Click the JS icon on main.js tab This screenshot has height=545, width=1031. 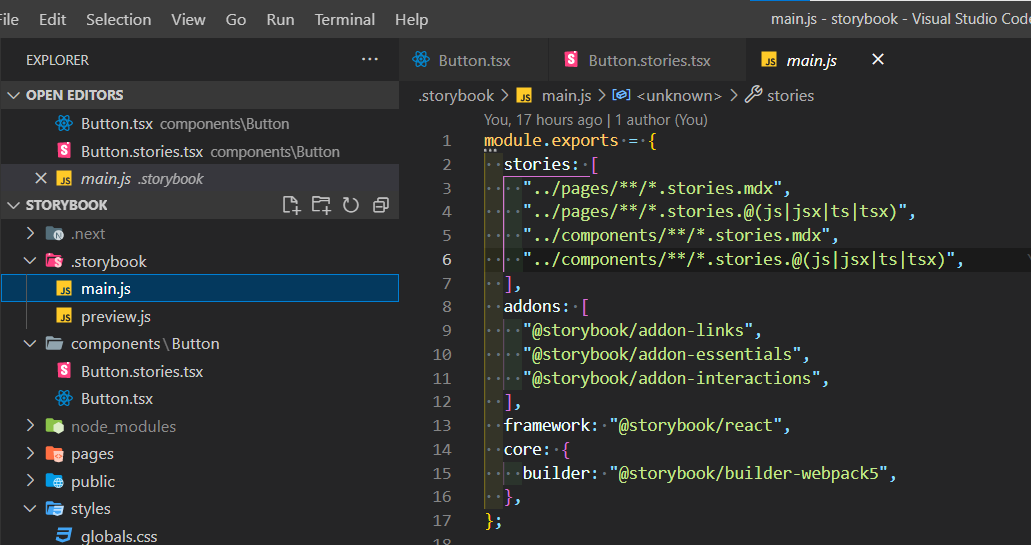coord(769,60)
